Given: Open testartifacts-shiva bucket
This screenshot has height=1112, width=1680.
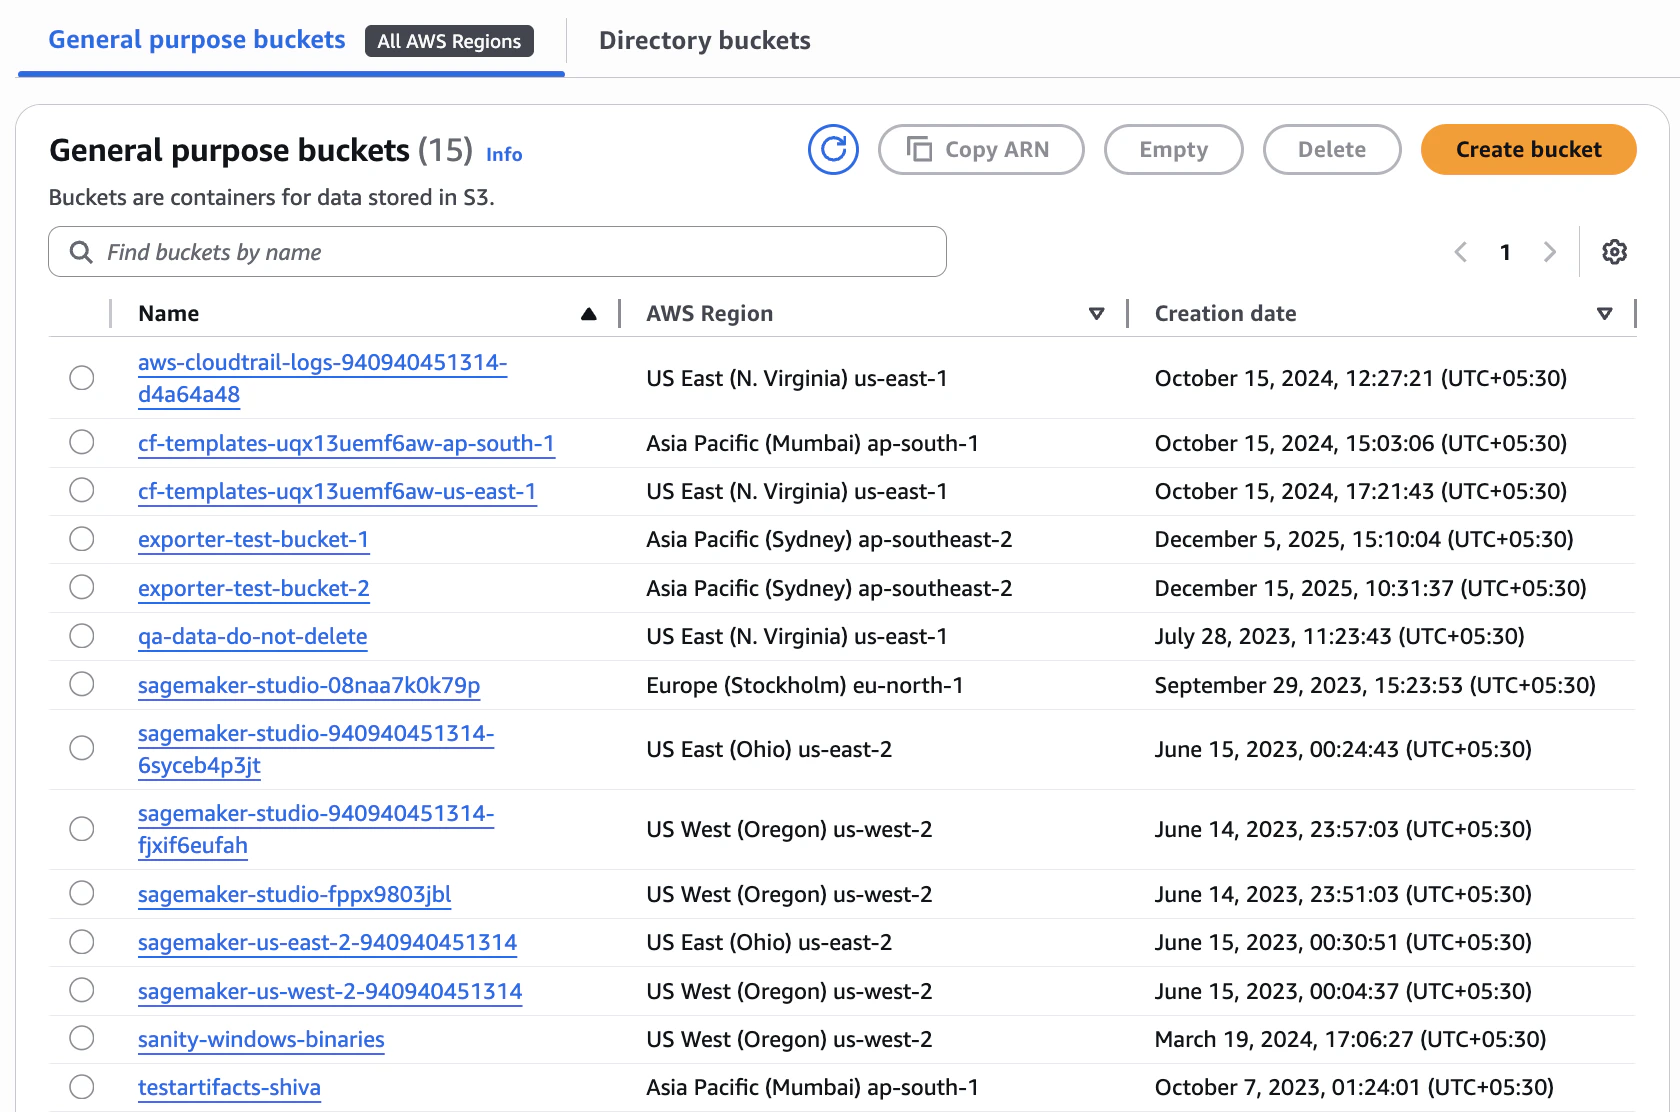Looking at the screenshot, I should (x=229, y=1087).
